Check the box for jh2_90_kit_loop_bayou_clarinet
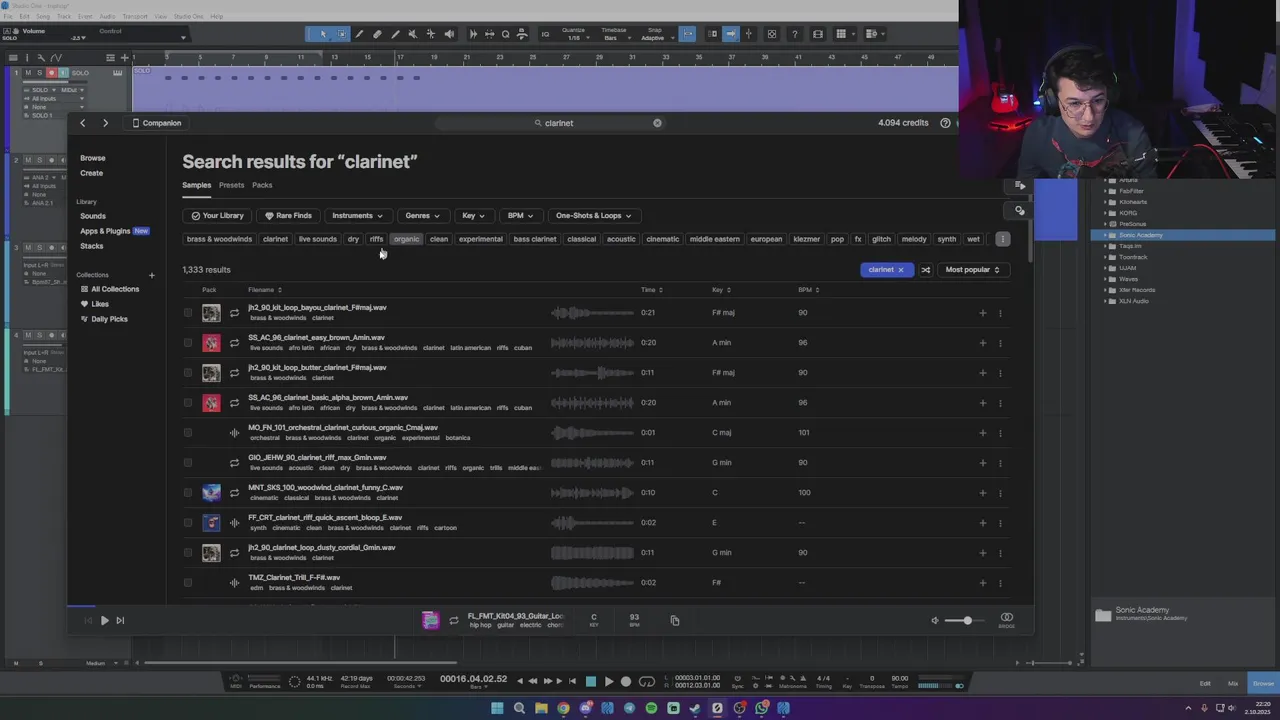Image resolution: width=1280 pixels, height=720 pixels. tap(188, 313)
